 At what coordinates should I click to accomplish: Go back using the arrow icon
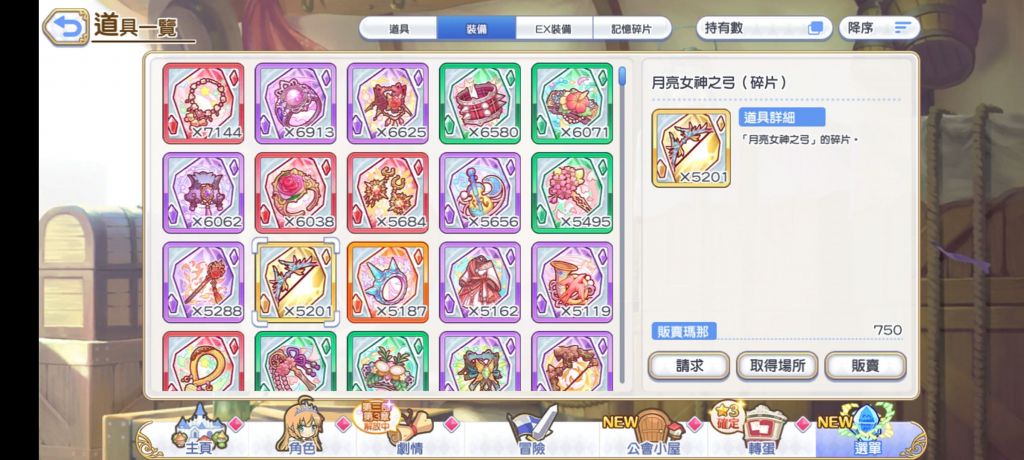click(65, 27)
